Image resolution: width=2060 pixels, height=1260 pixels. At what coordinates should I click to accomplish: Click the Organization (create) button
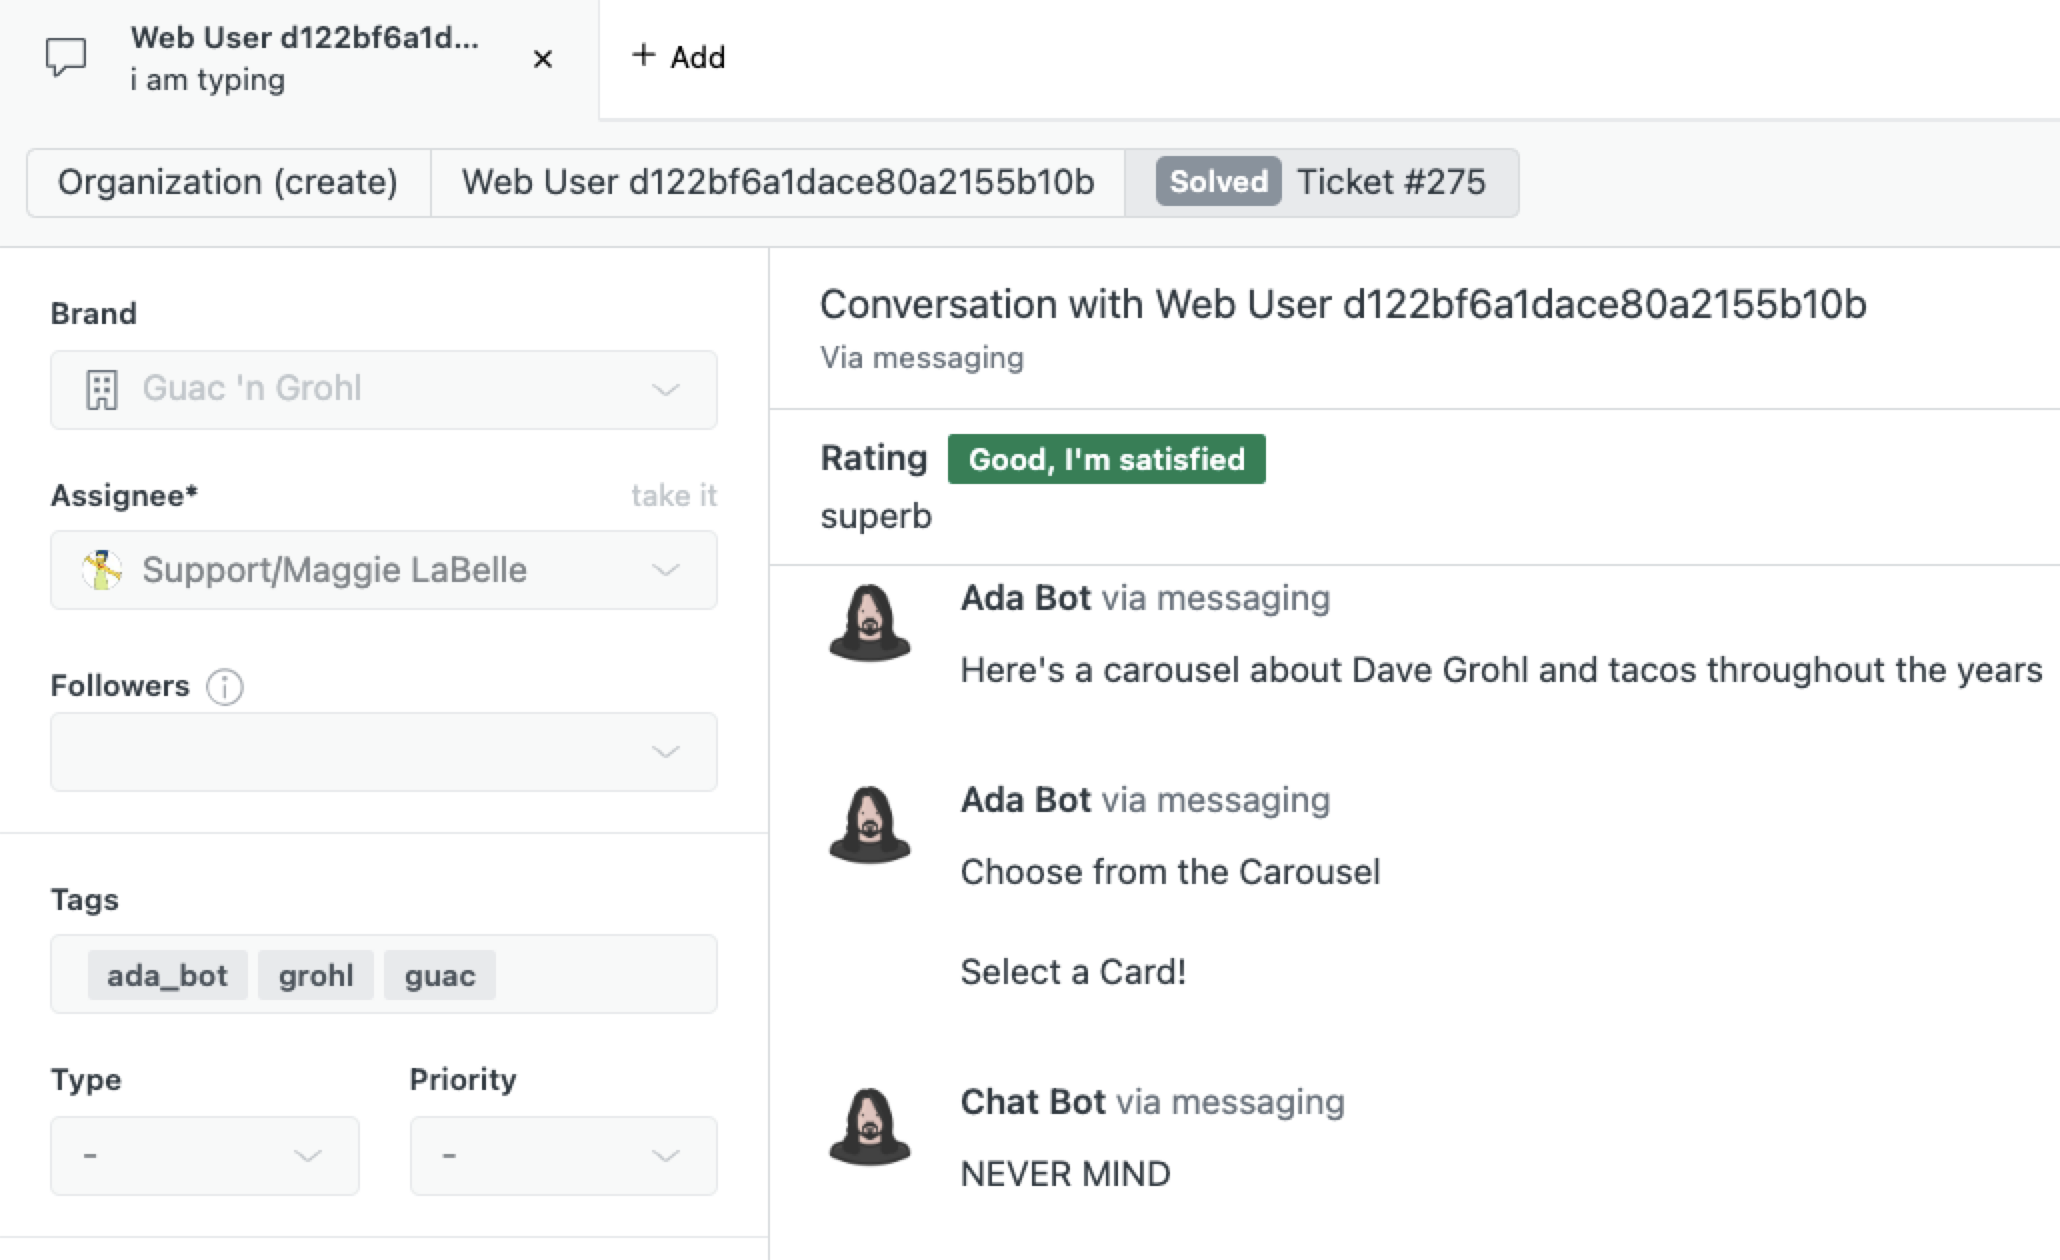228,182
